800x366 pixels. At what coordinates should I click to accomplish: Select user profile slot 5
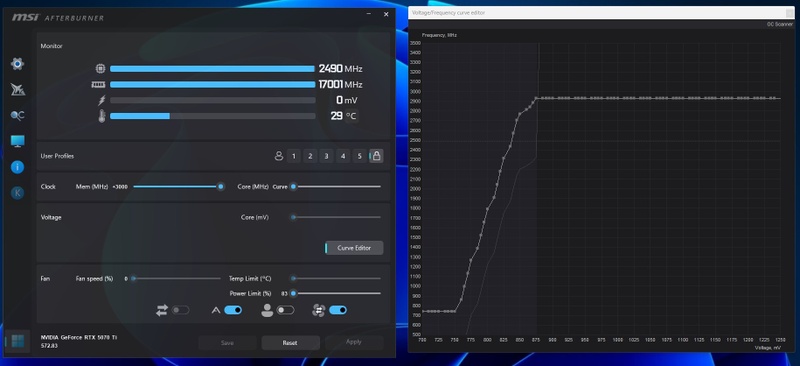(359, 156)
